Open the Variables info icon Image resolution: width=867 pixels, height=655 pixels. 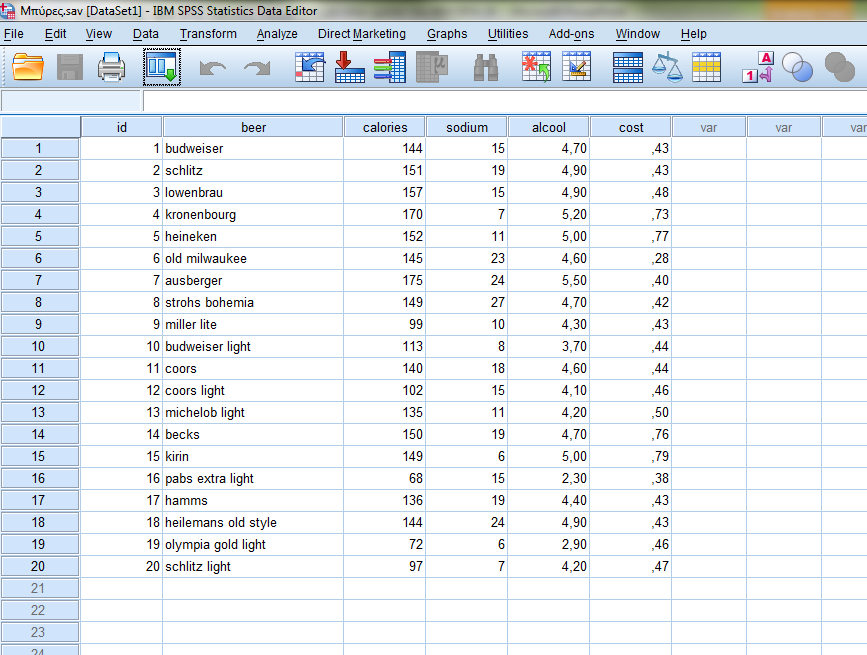tap(390, 67)
